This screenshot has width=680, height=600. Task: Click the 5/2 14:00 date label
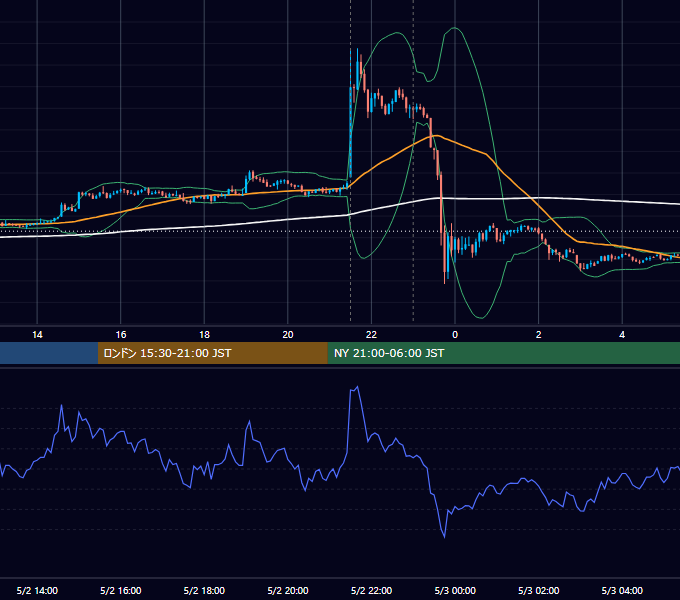[37, 590]
